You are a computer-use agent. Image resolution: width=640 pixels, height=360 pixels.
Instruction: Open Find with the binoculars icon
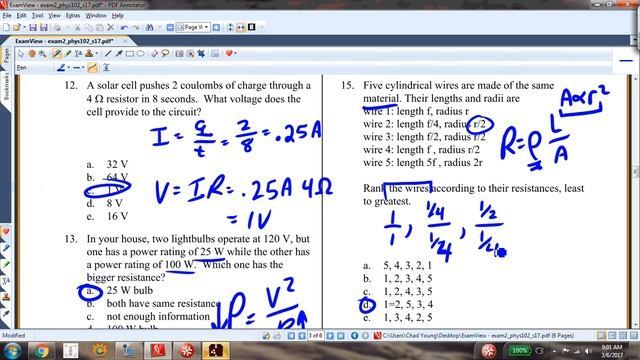point(149,27)
